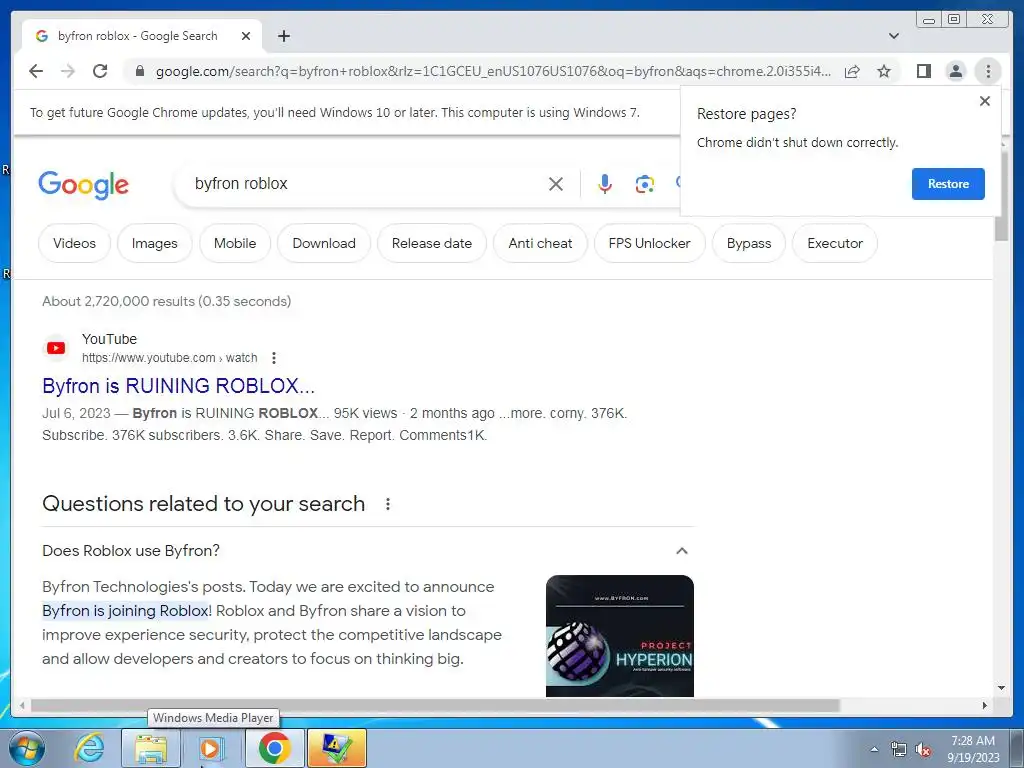Viewport: 1024px width, 768px height.
Task: Click the Google logo
Action: 84,185
